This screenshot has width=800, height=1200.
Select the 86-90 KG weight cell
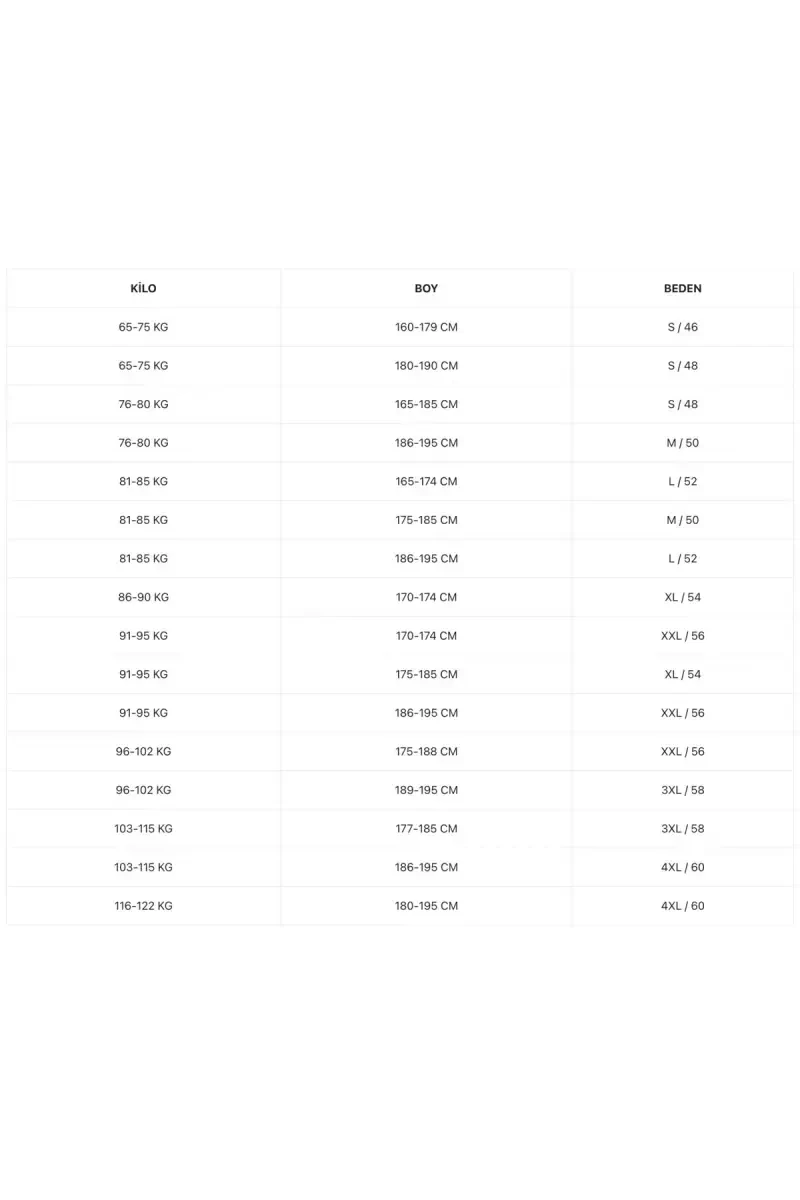[143, 597]
